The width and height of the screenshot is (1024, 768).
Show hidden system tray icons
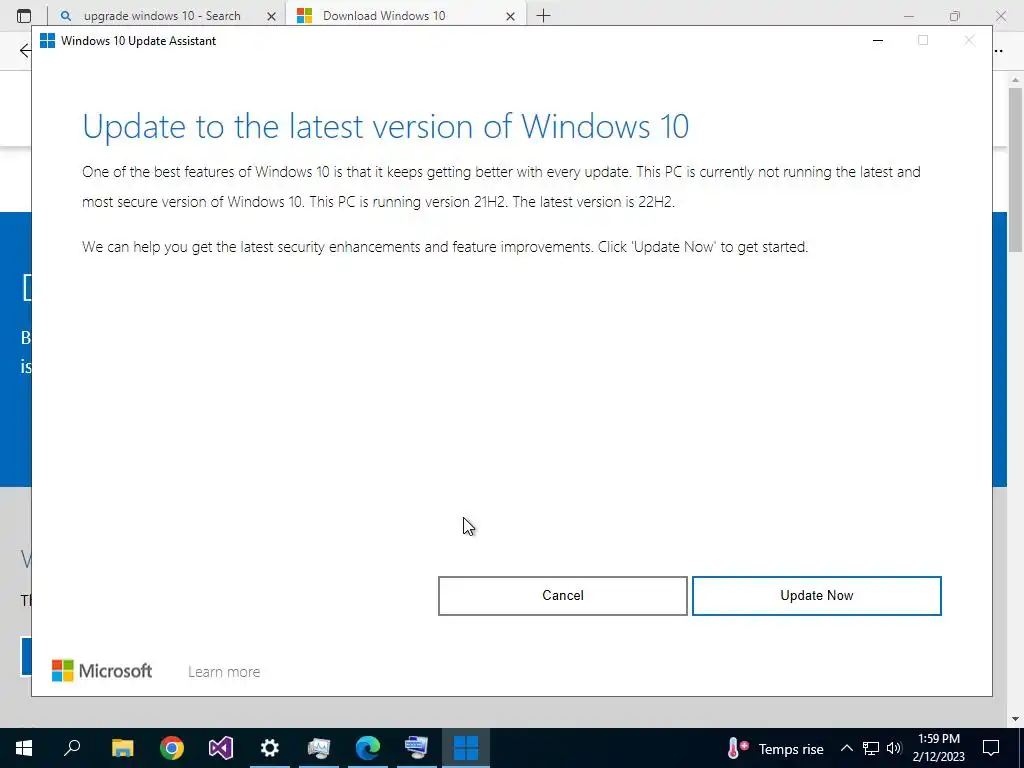click(846, 748)
